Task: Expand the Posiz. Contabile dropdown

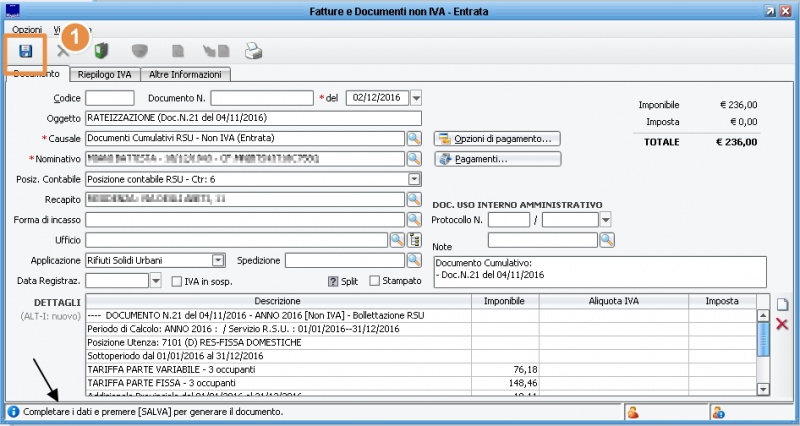Action: (x=414, y=179)
